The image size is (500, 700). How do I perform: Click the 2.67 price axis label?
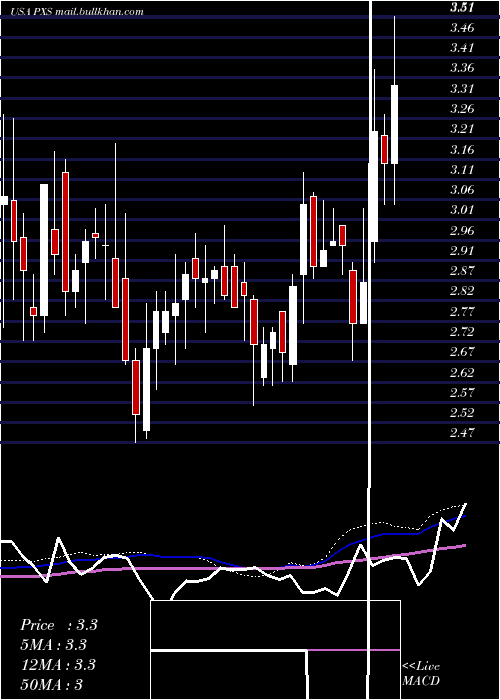tap(462, 352)
